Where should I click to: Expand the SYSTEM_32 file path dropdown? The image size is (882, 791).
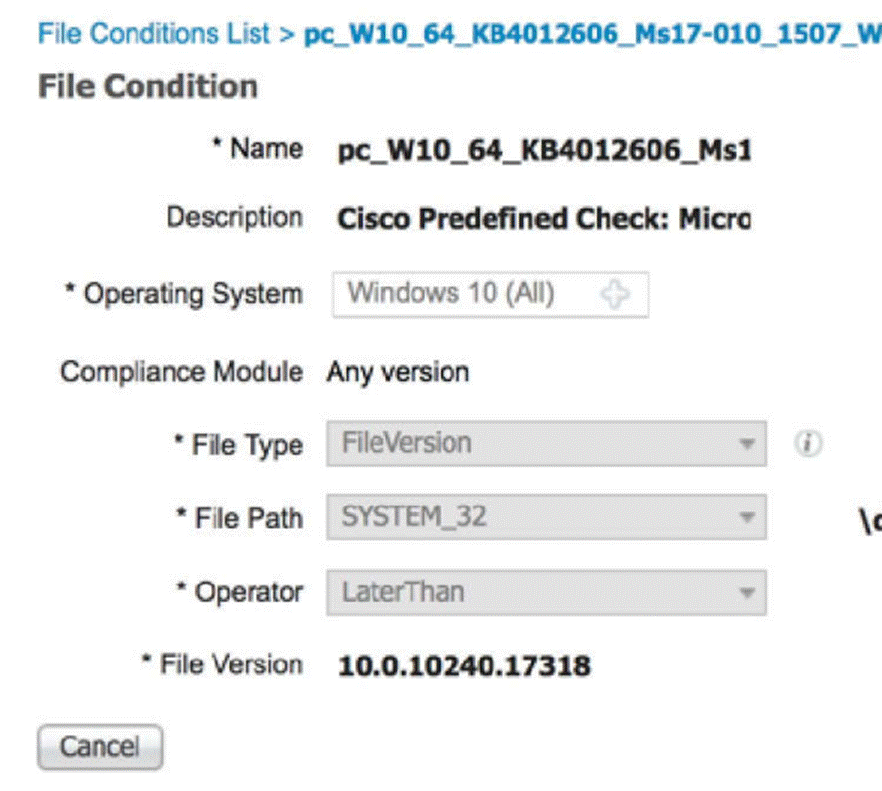point(545,518)
